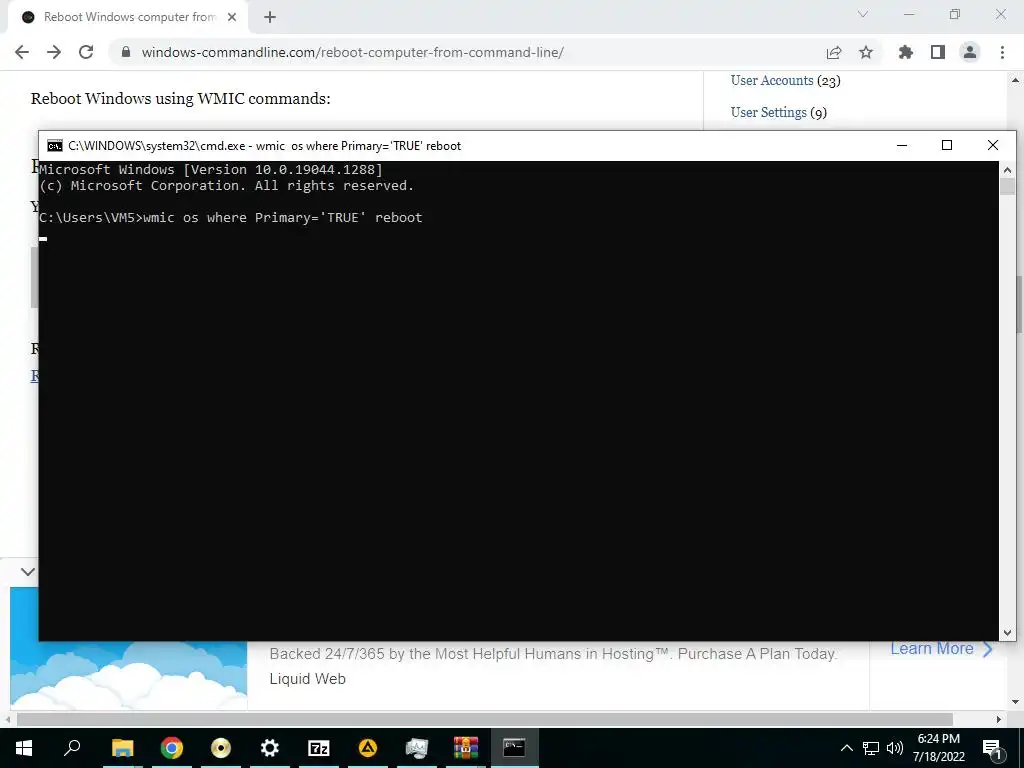
Task: Go back to the previous page in Chrome
Action: tap(22, 52)
